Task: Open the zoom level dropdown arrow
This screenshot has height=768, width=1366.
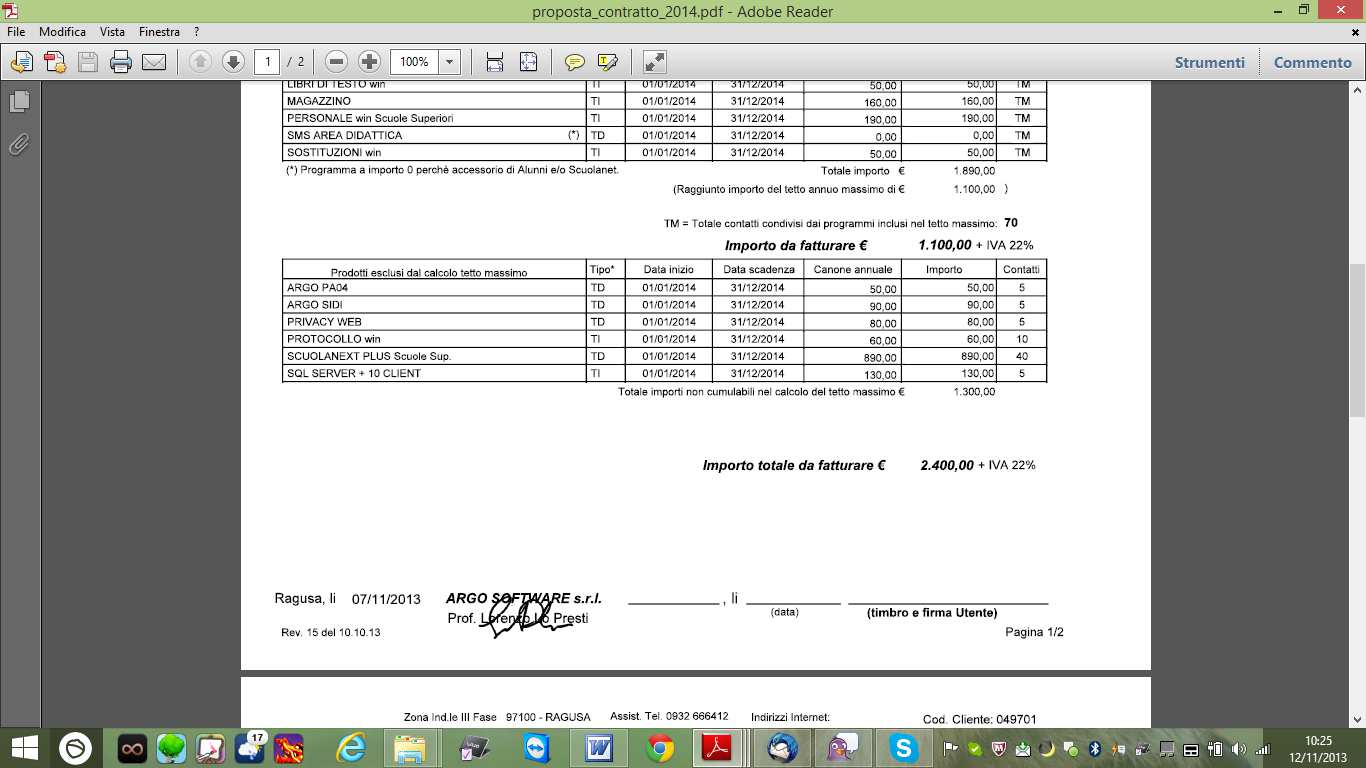Action: 449,62
